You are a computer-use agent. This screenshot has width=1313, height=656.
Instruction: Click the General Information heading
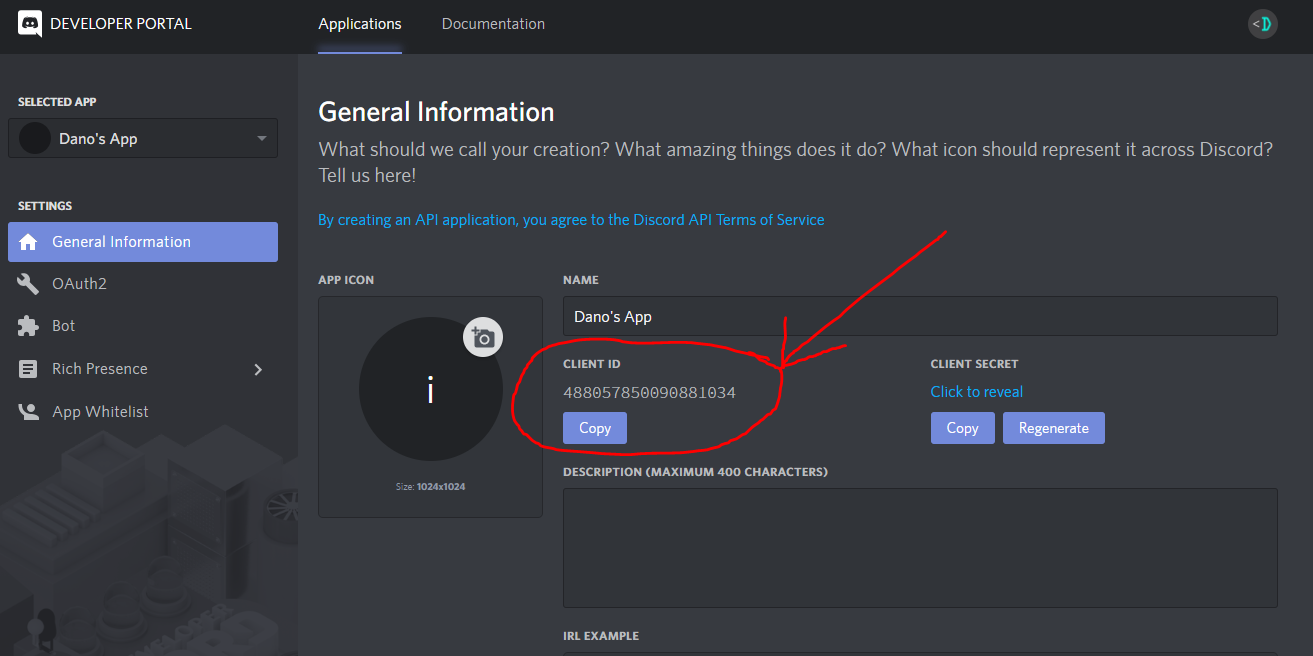[436, 112]
